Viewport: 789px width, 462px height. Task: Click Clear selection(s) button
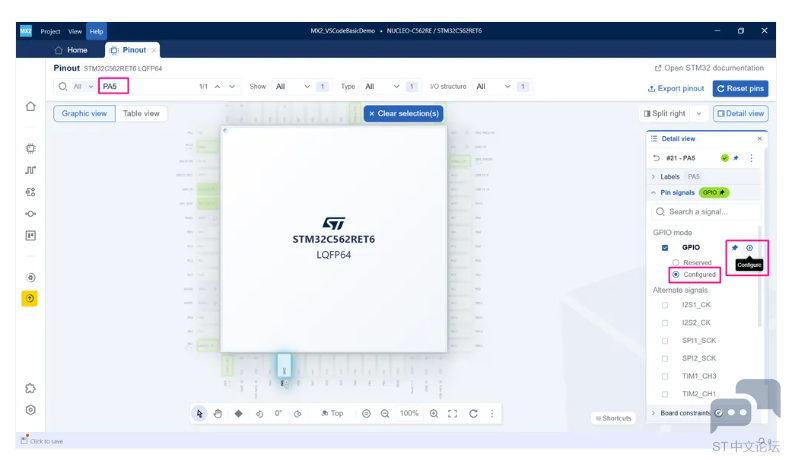(x=404, y=114)
